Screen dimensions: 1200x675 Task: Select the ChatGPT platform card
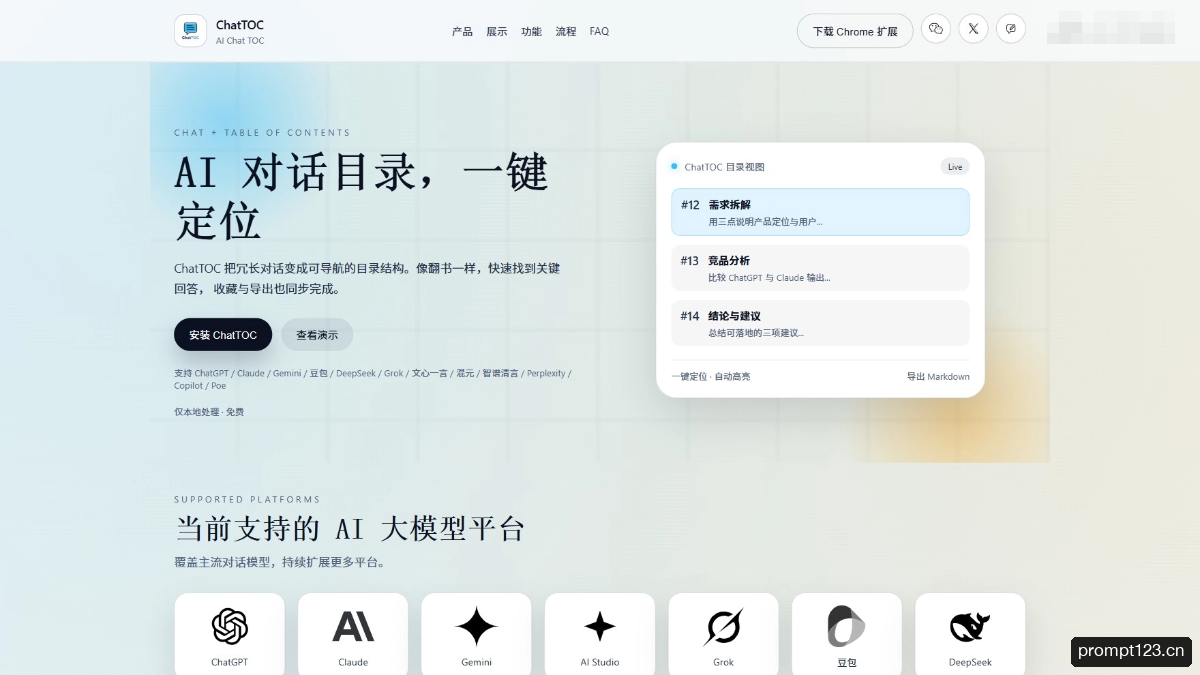(x=229, y=634)
